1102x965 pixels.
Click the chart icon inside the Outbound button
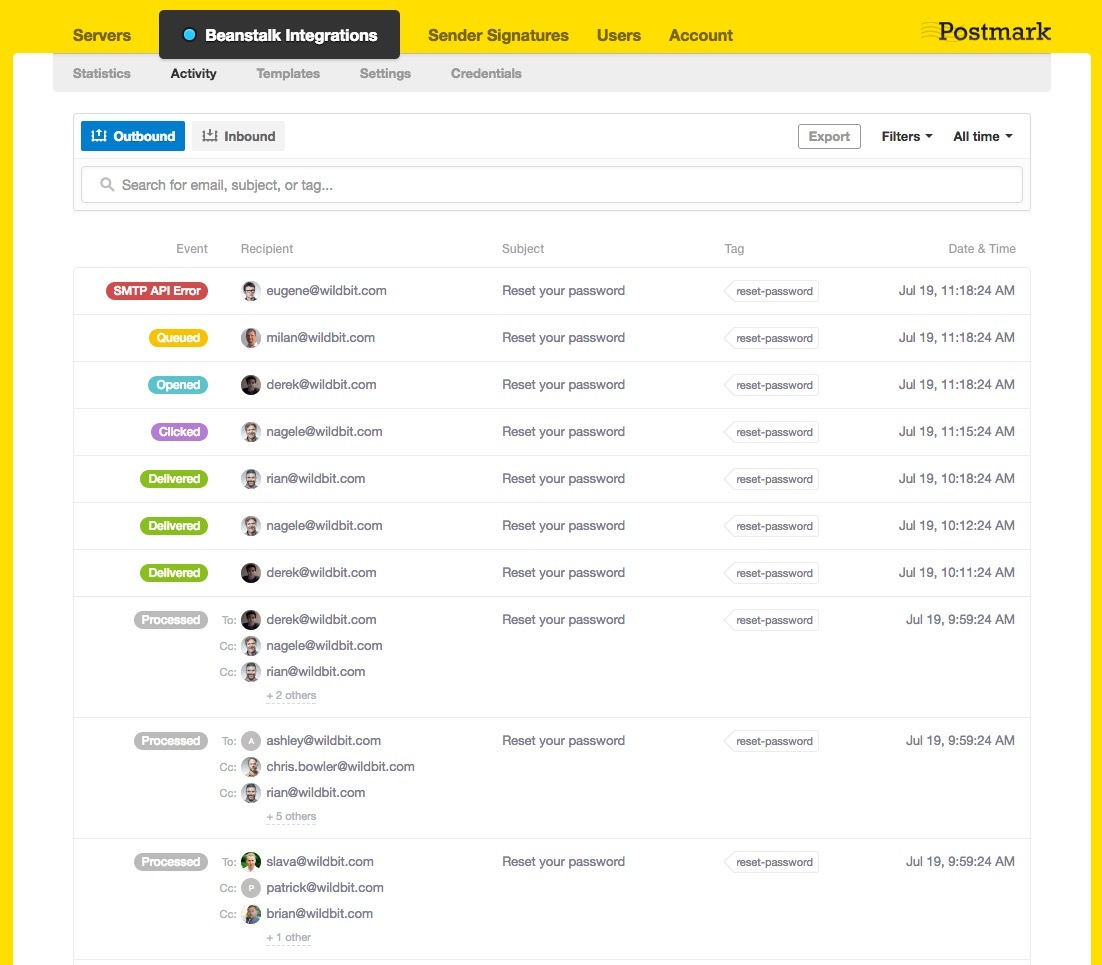click(96, 135)
